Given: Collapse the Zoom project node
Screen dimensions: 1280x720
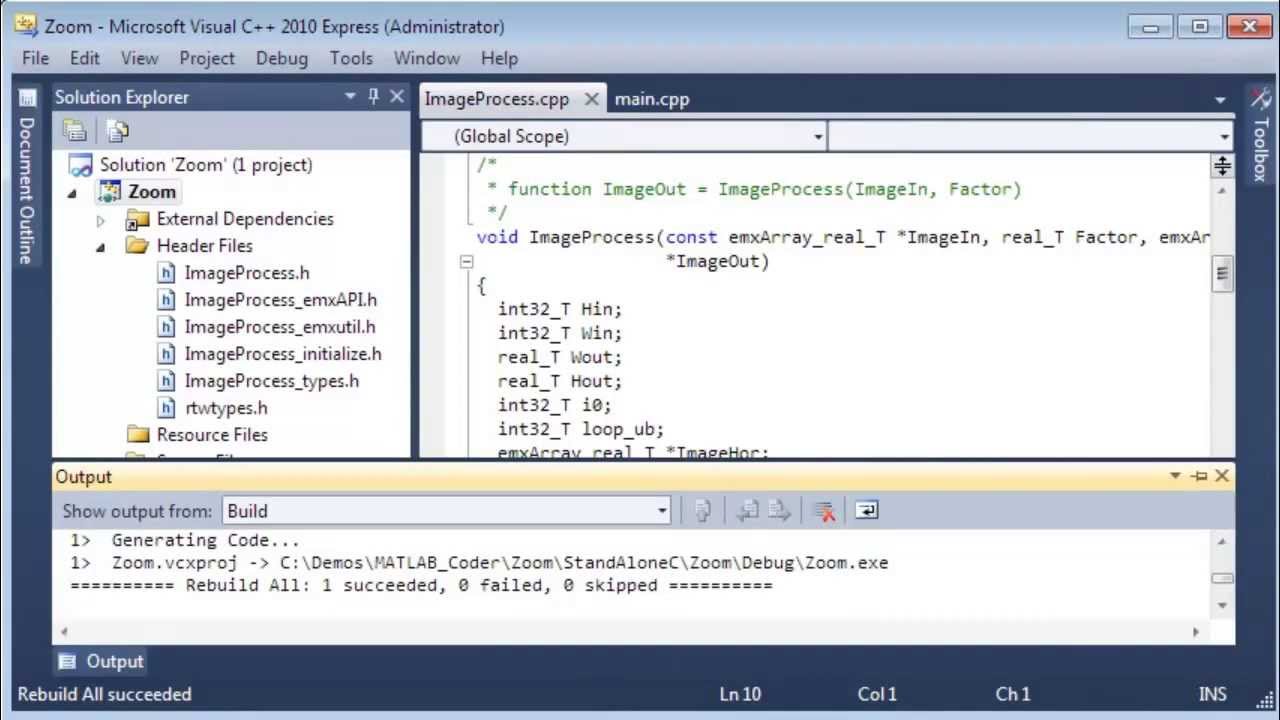Looking at the screenshot, I should (x=72, y=193).
